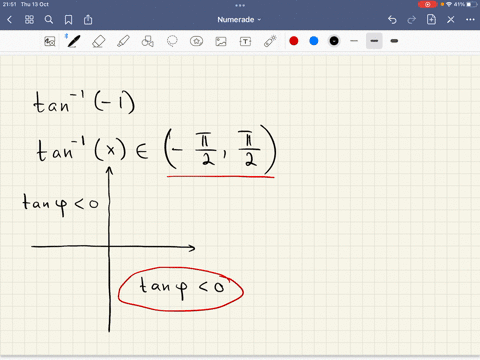
Task: Choose the red pen color
Action: click(294, 41)
